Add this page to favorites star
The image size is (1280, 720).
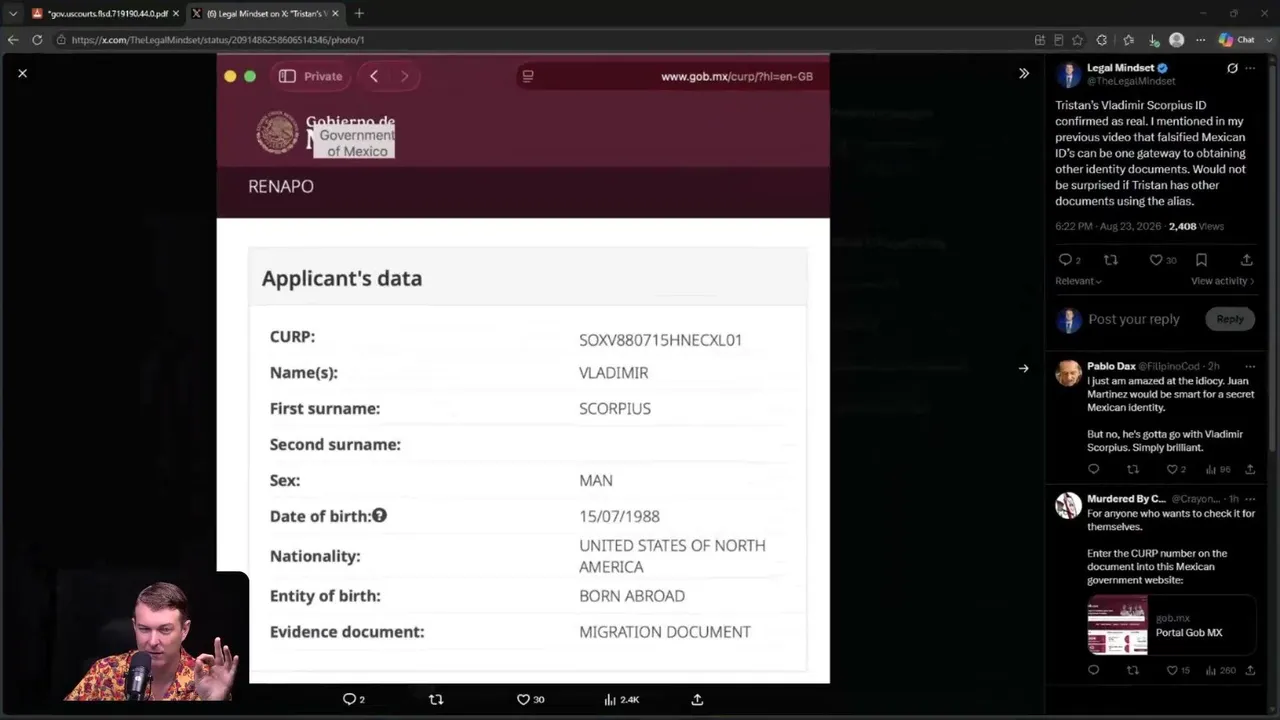(1077, 40)
